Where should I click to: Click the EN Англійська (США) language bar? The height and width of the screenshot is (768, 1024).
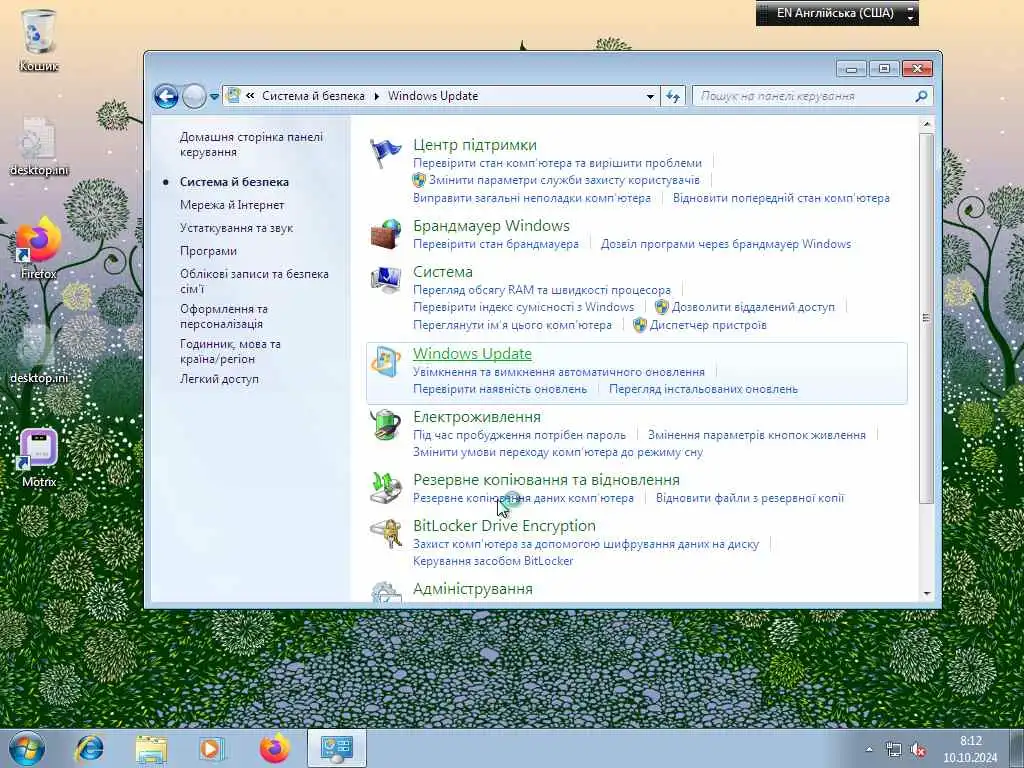837,13
